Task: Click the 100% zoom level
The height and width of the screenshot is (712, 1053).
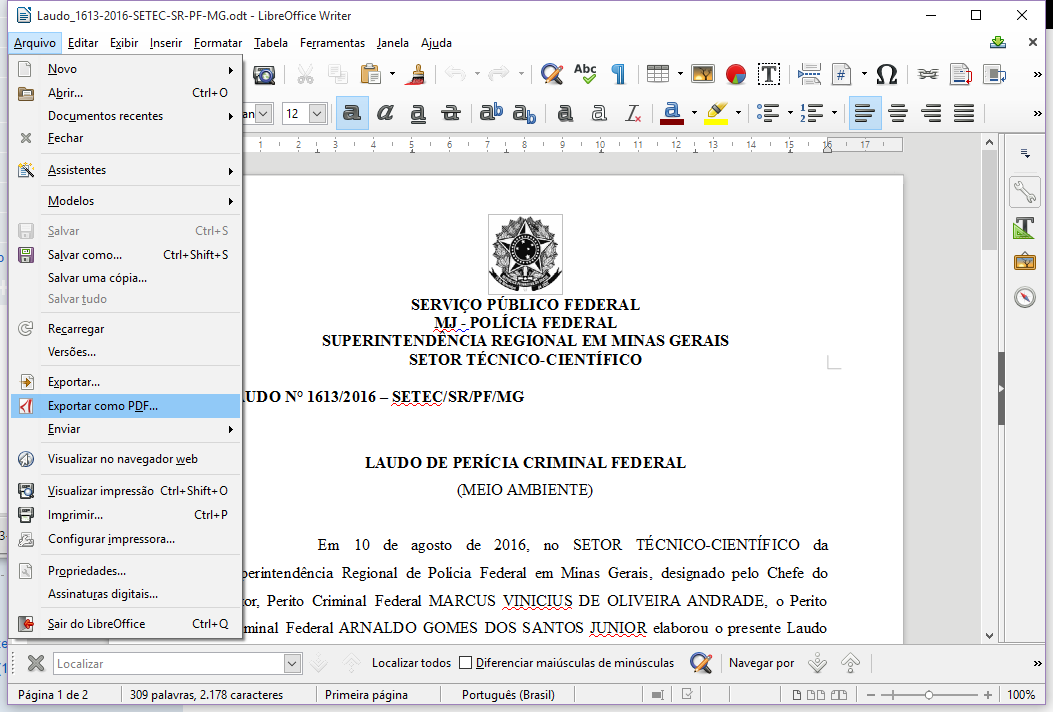Action: [x=1021, y=695]
